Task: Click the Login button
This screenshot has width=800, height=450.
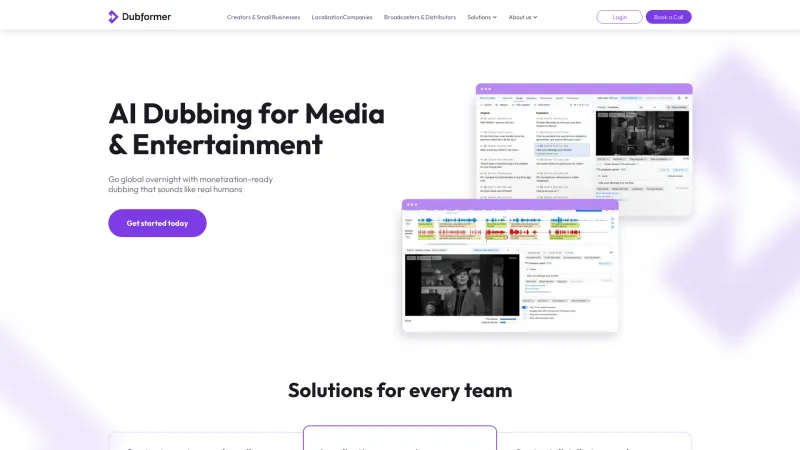Action: (x=619, y=17)
